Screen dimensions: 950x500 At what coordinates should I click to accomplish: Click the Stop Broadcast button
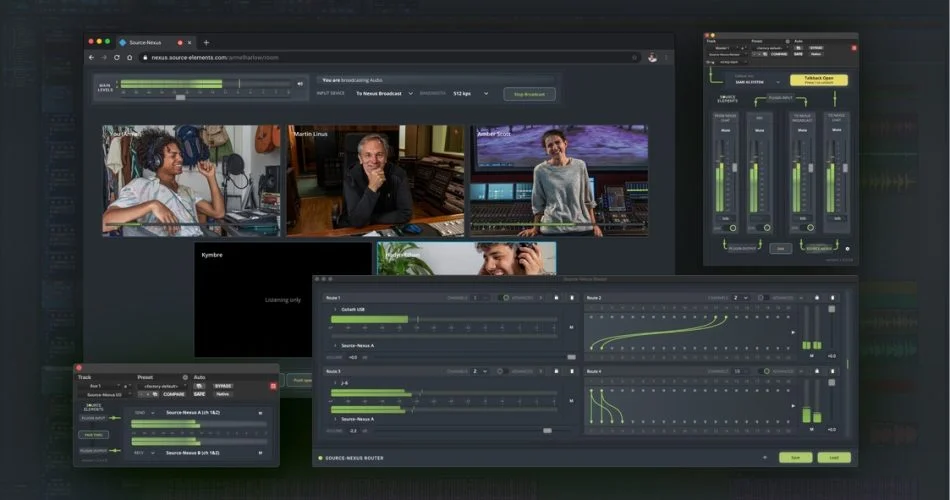pos(530,94)
